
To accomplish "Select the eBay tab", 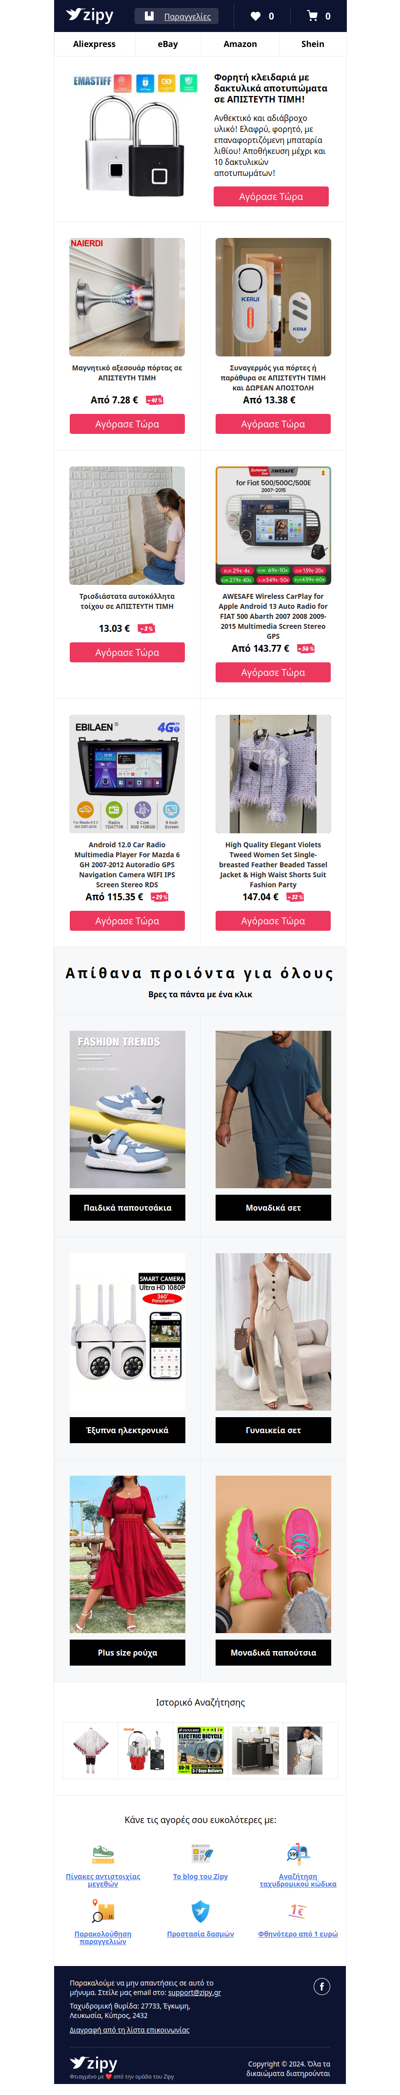I will (168, 44).
